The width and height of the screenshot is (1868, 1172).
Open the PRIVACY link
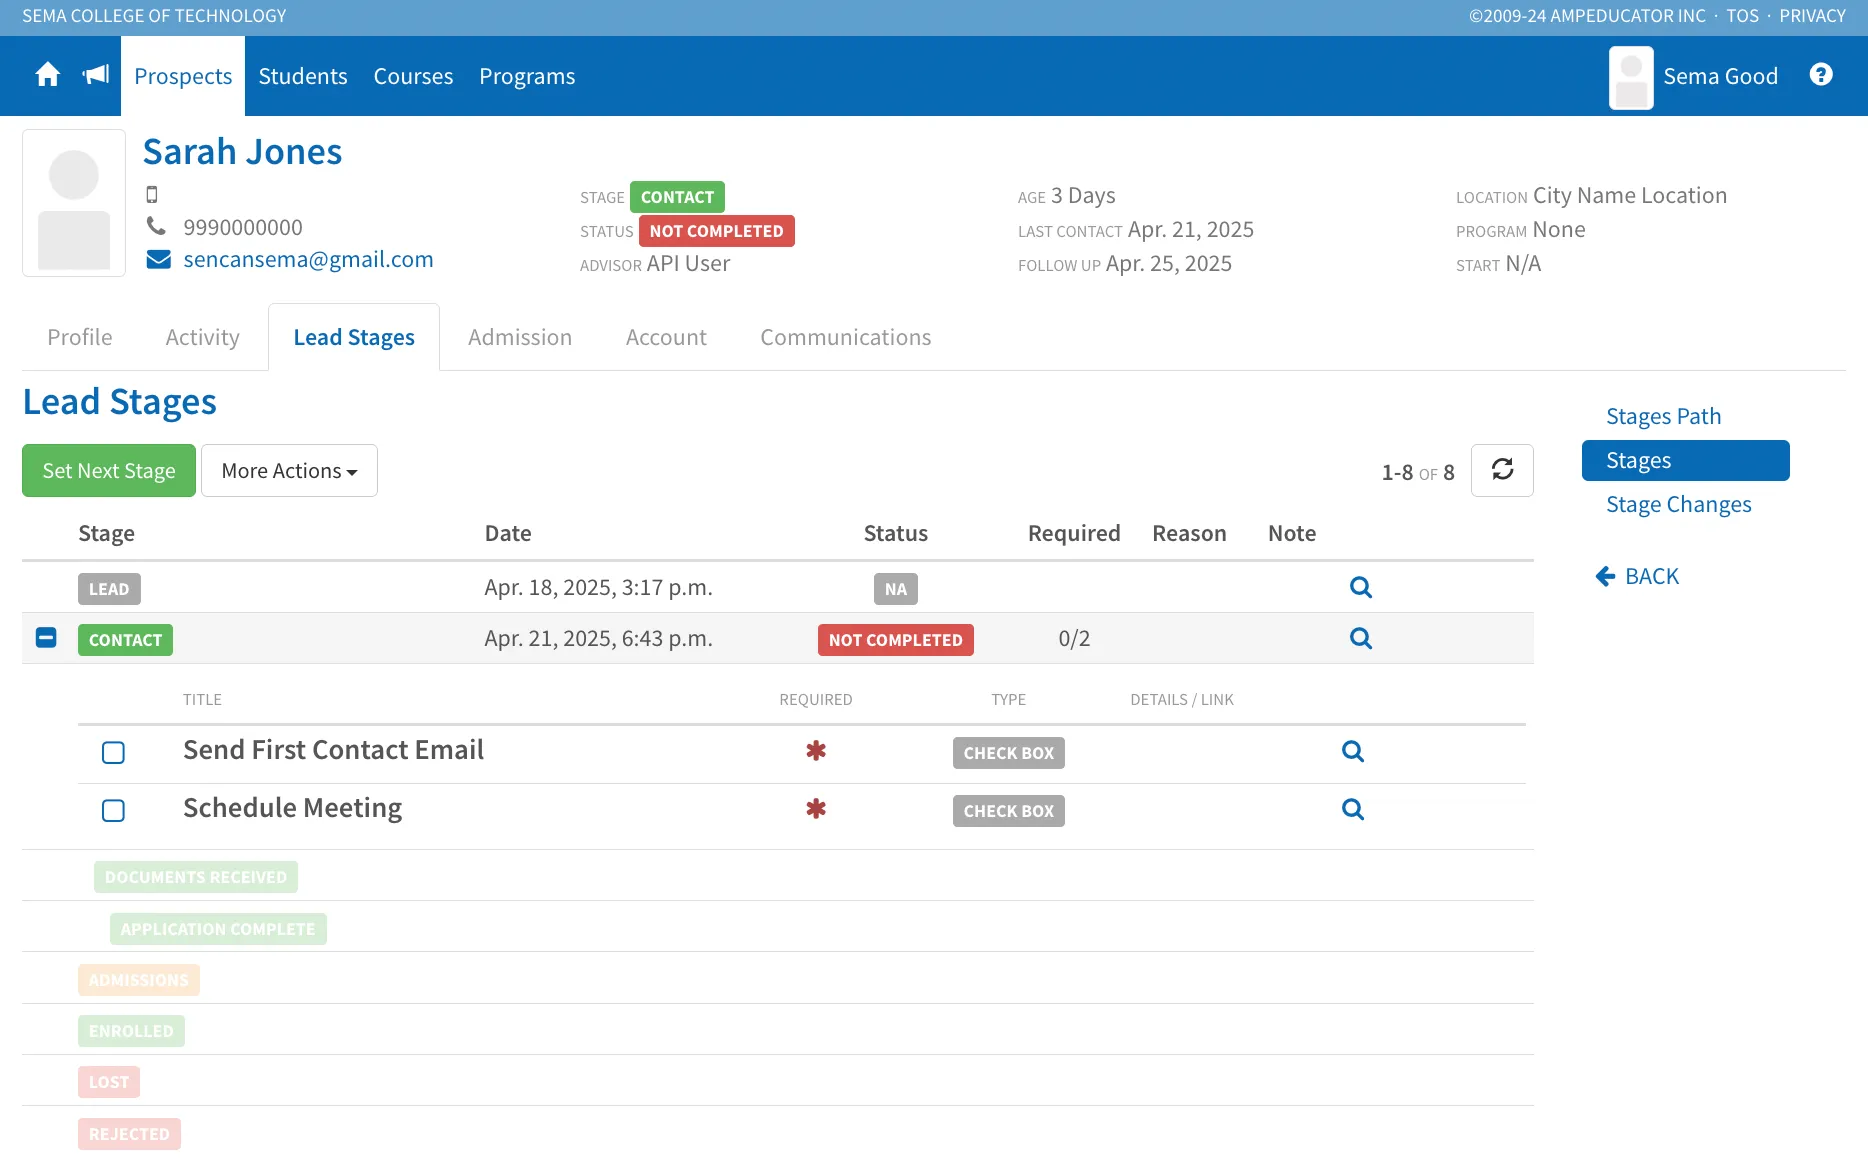pos(1812,16)
